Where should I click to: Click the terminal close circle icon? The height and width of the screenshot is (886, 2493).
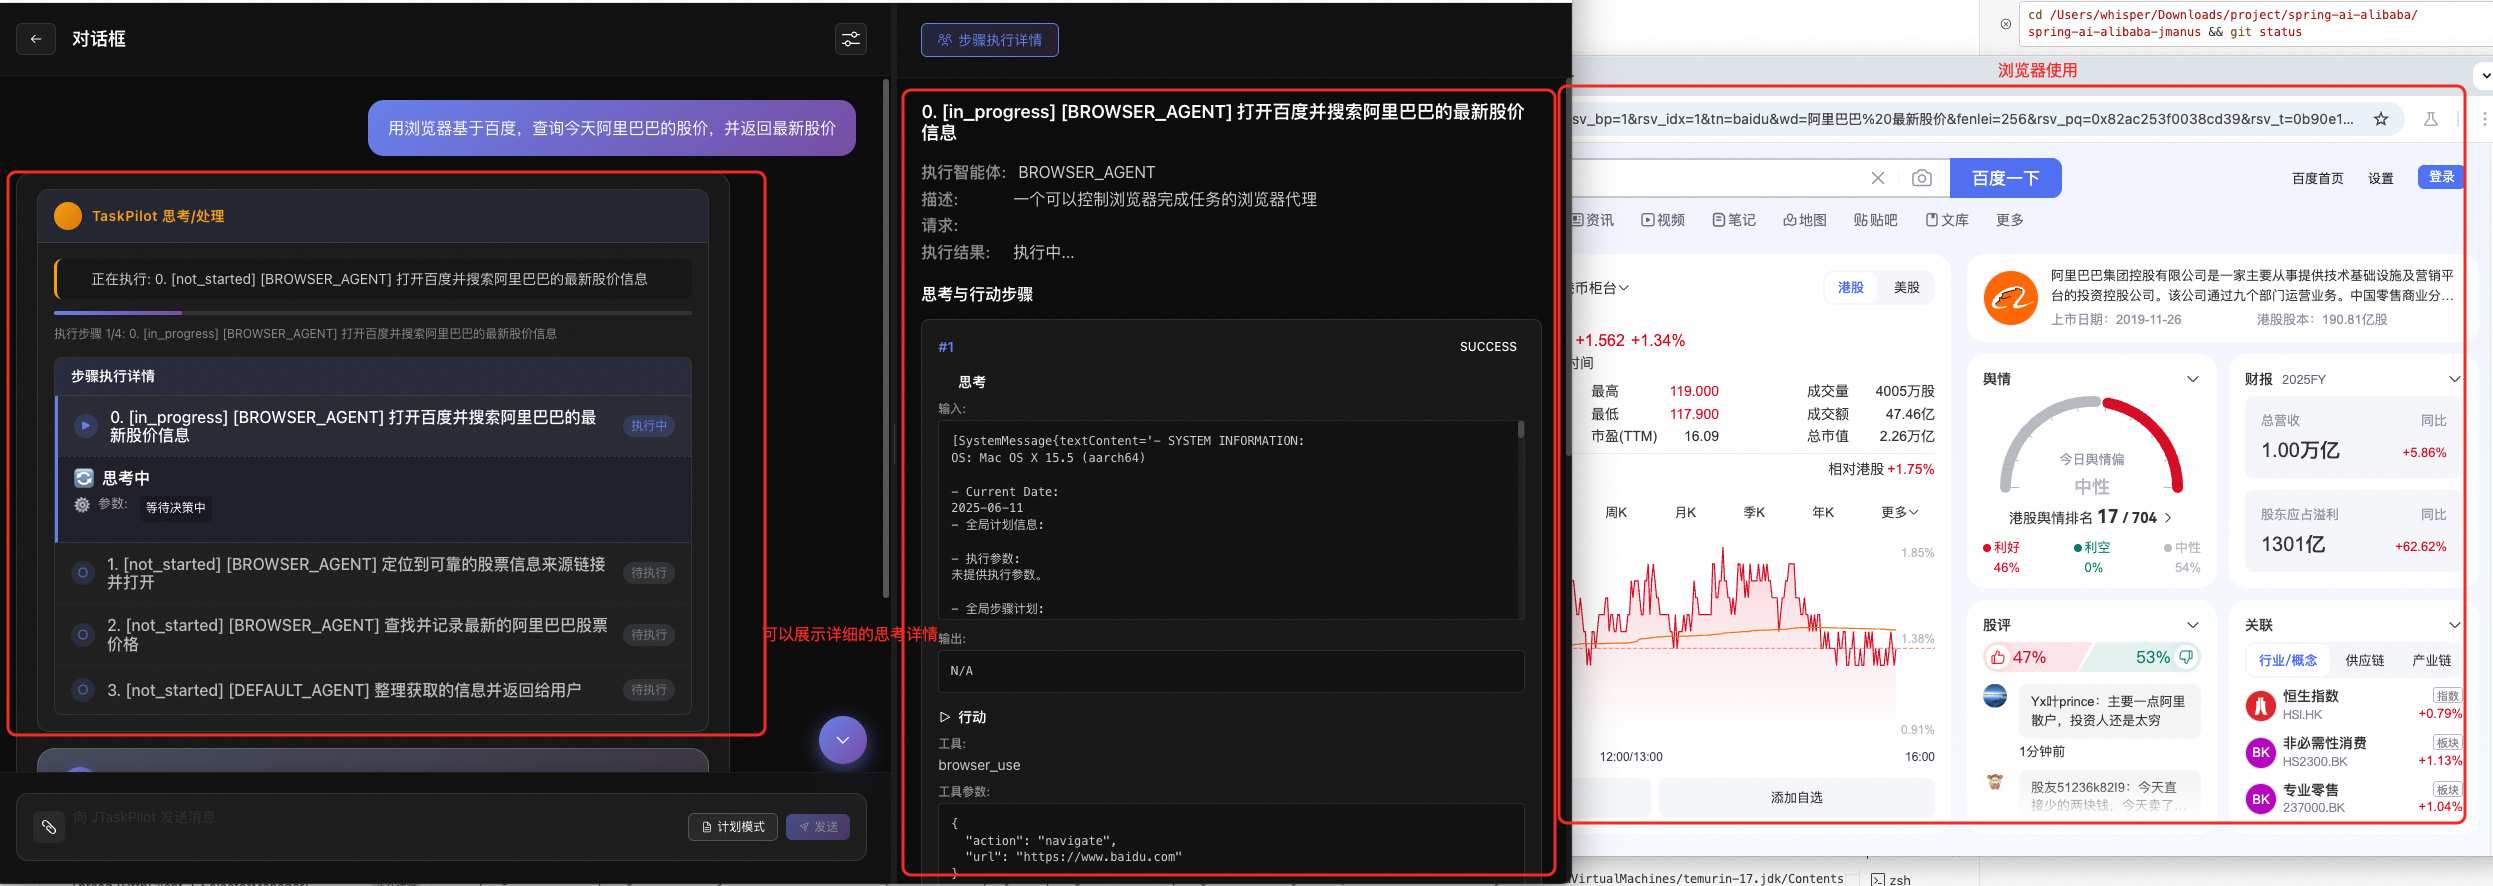(2006, 24)
